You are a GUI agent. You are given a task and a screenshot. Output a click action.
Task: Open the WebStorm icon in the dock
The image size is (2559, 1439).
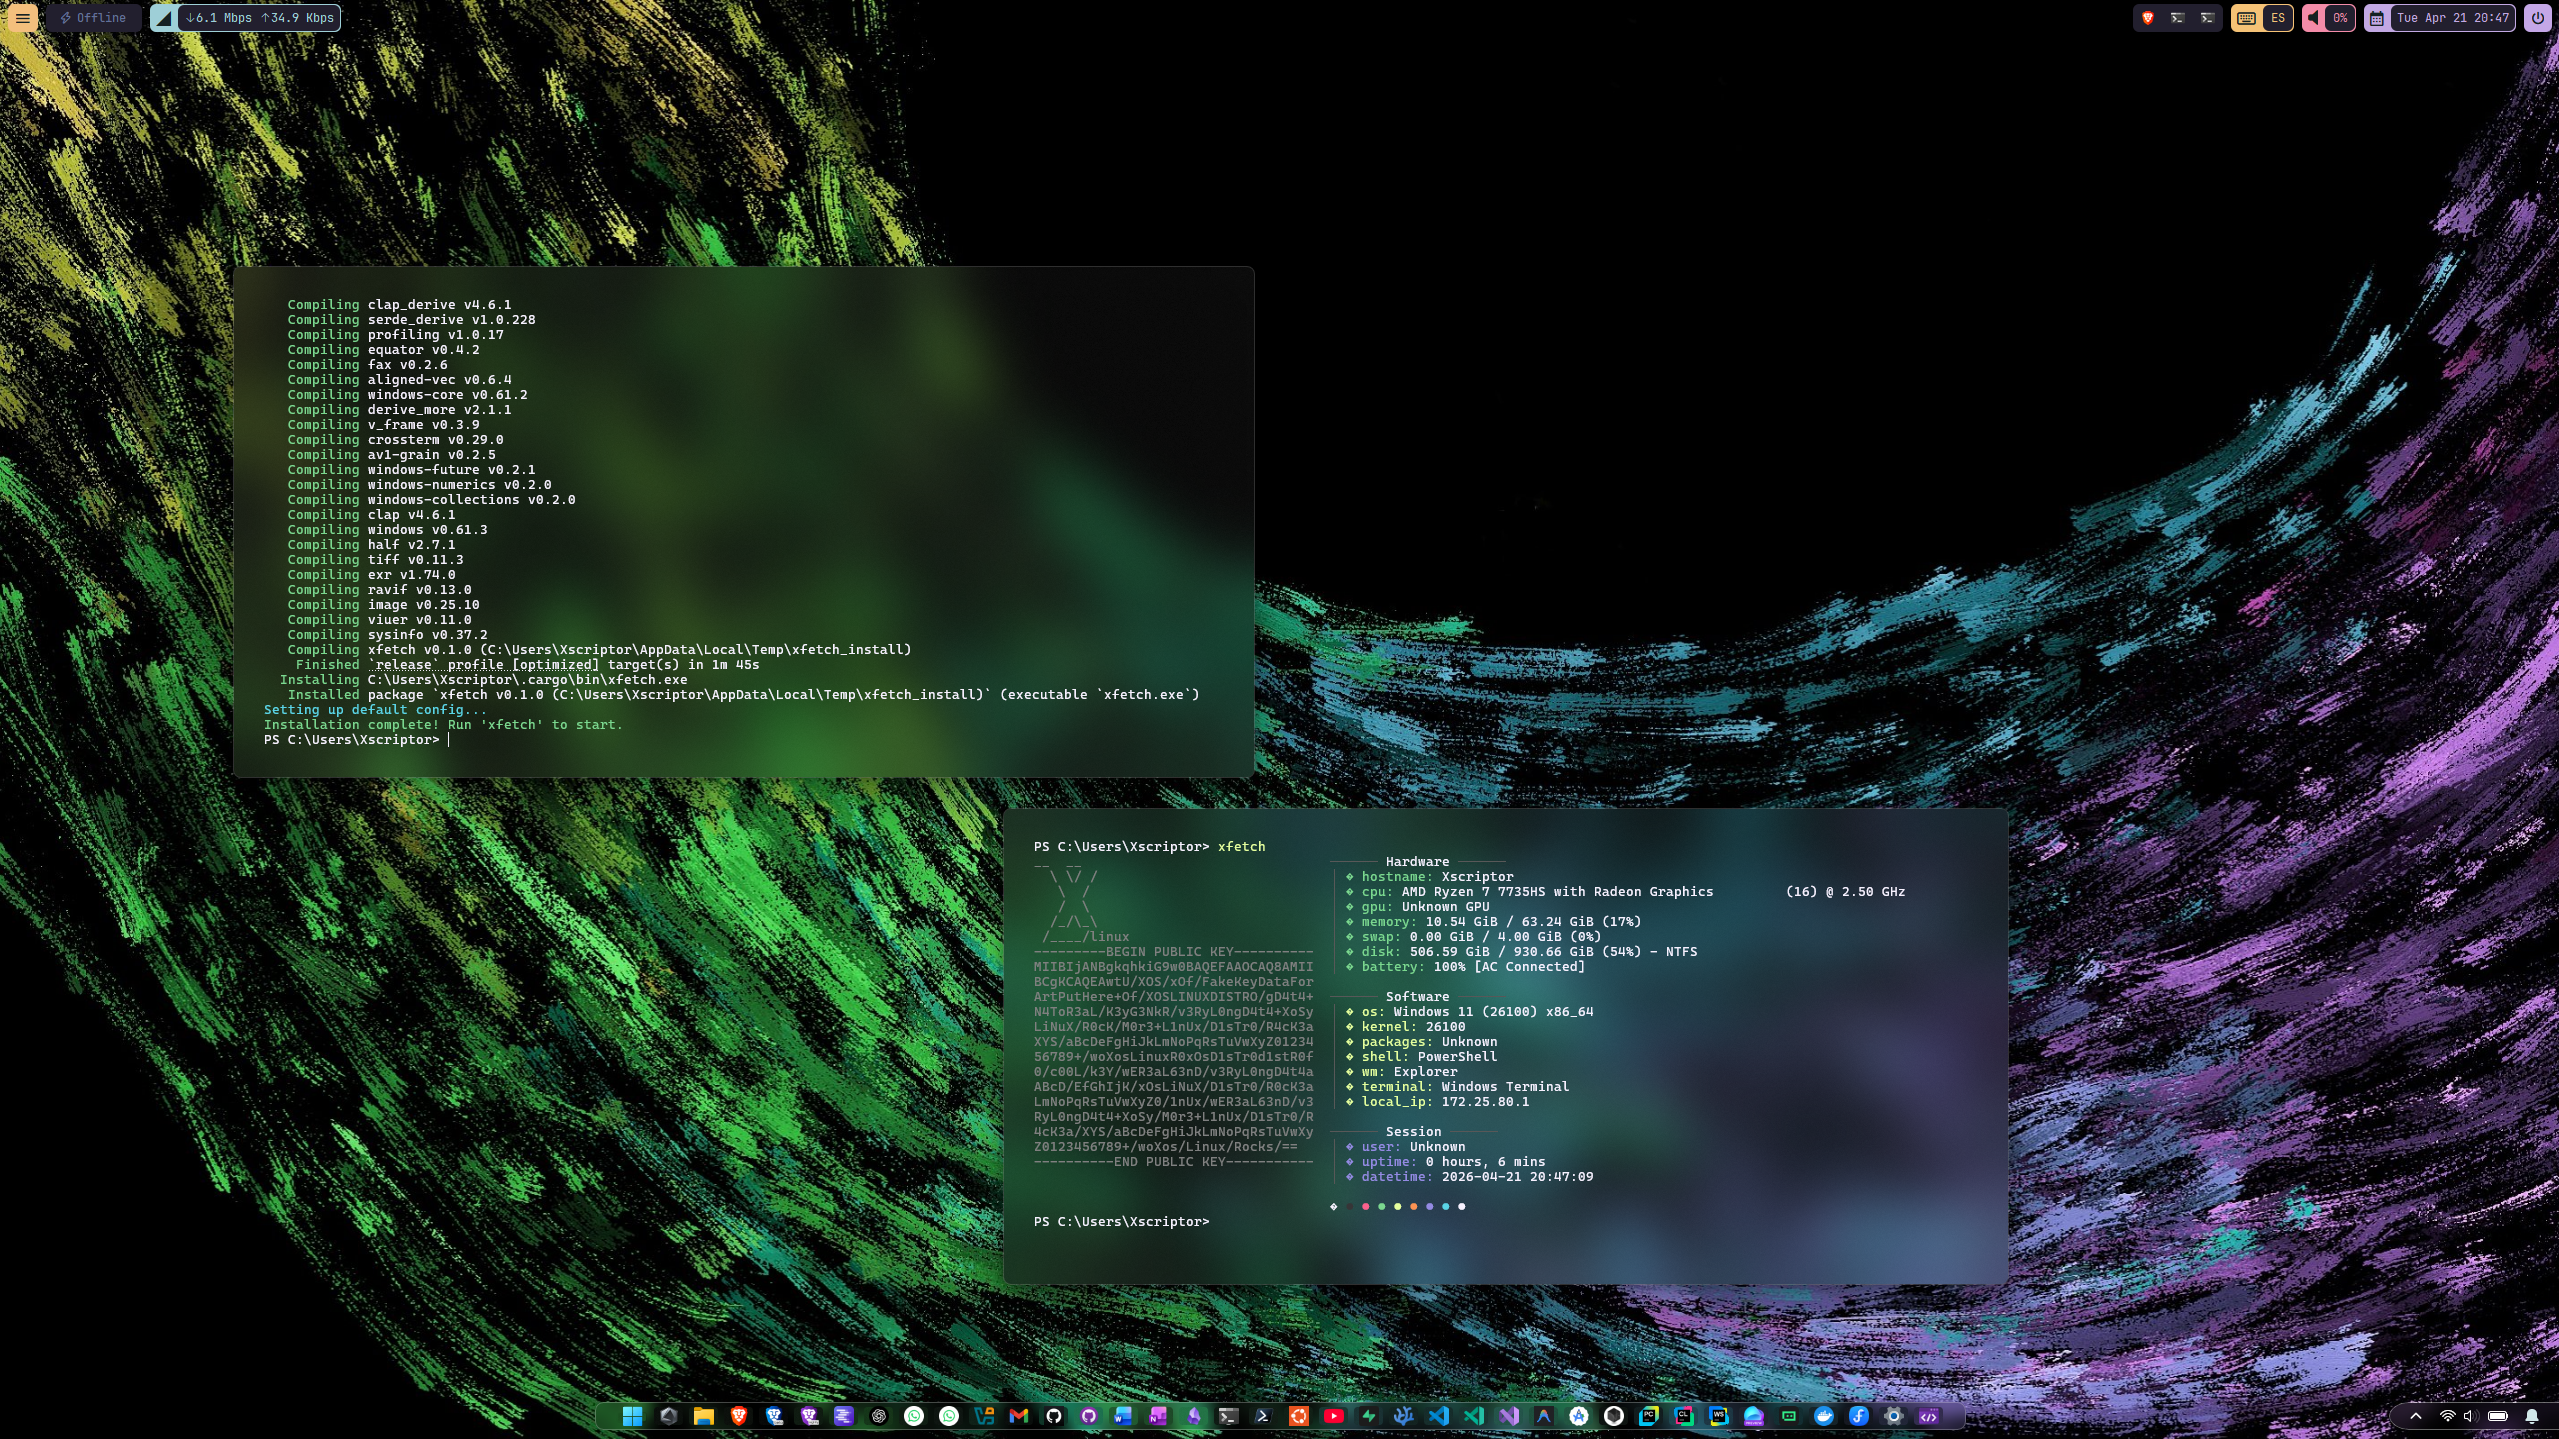pyautogui.click(x=1718, y=1416)
